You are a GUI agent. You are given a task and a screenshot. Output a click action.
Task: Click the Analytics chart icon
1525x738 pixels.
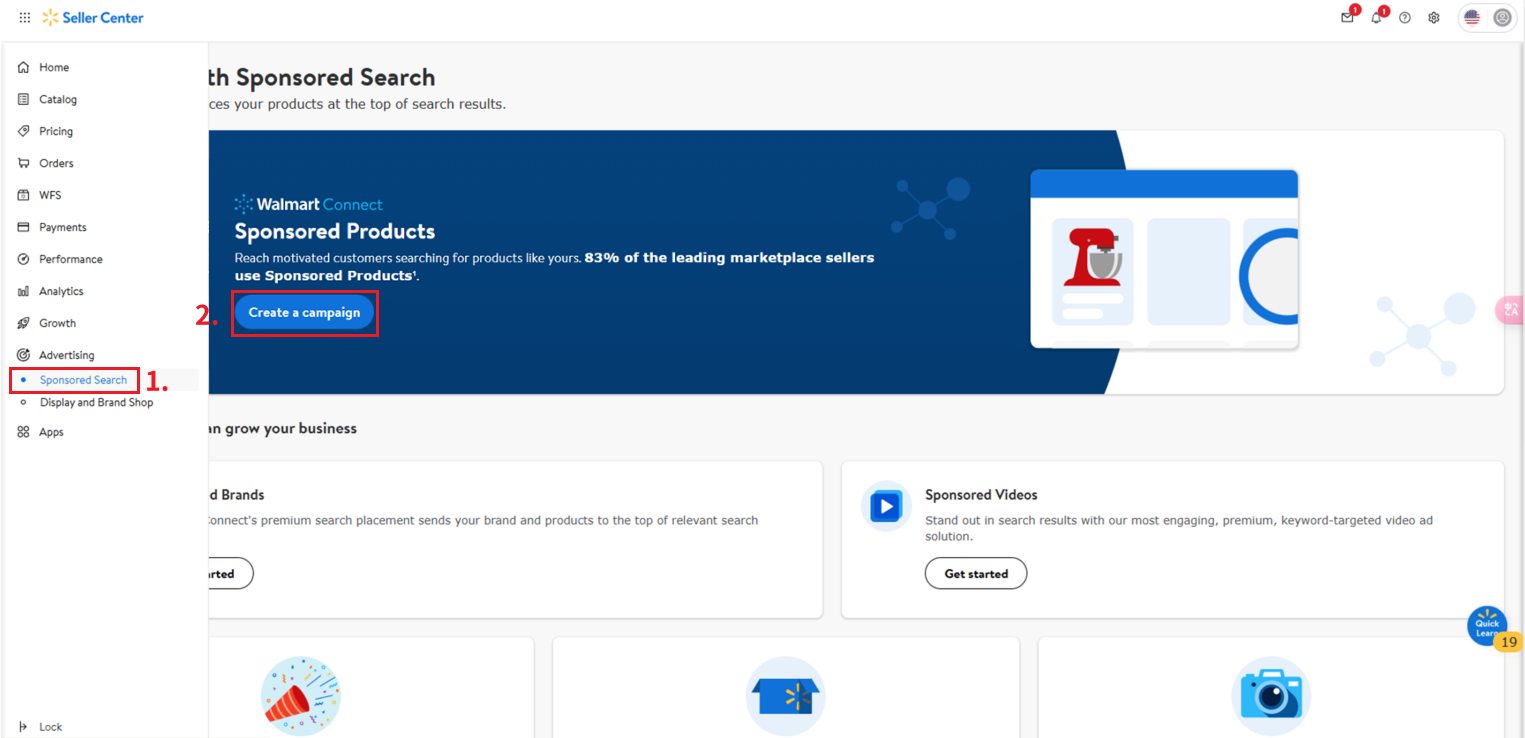click(24, 291)
